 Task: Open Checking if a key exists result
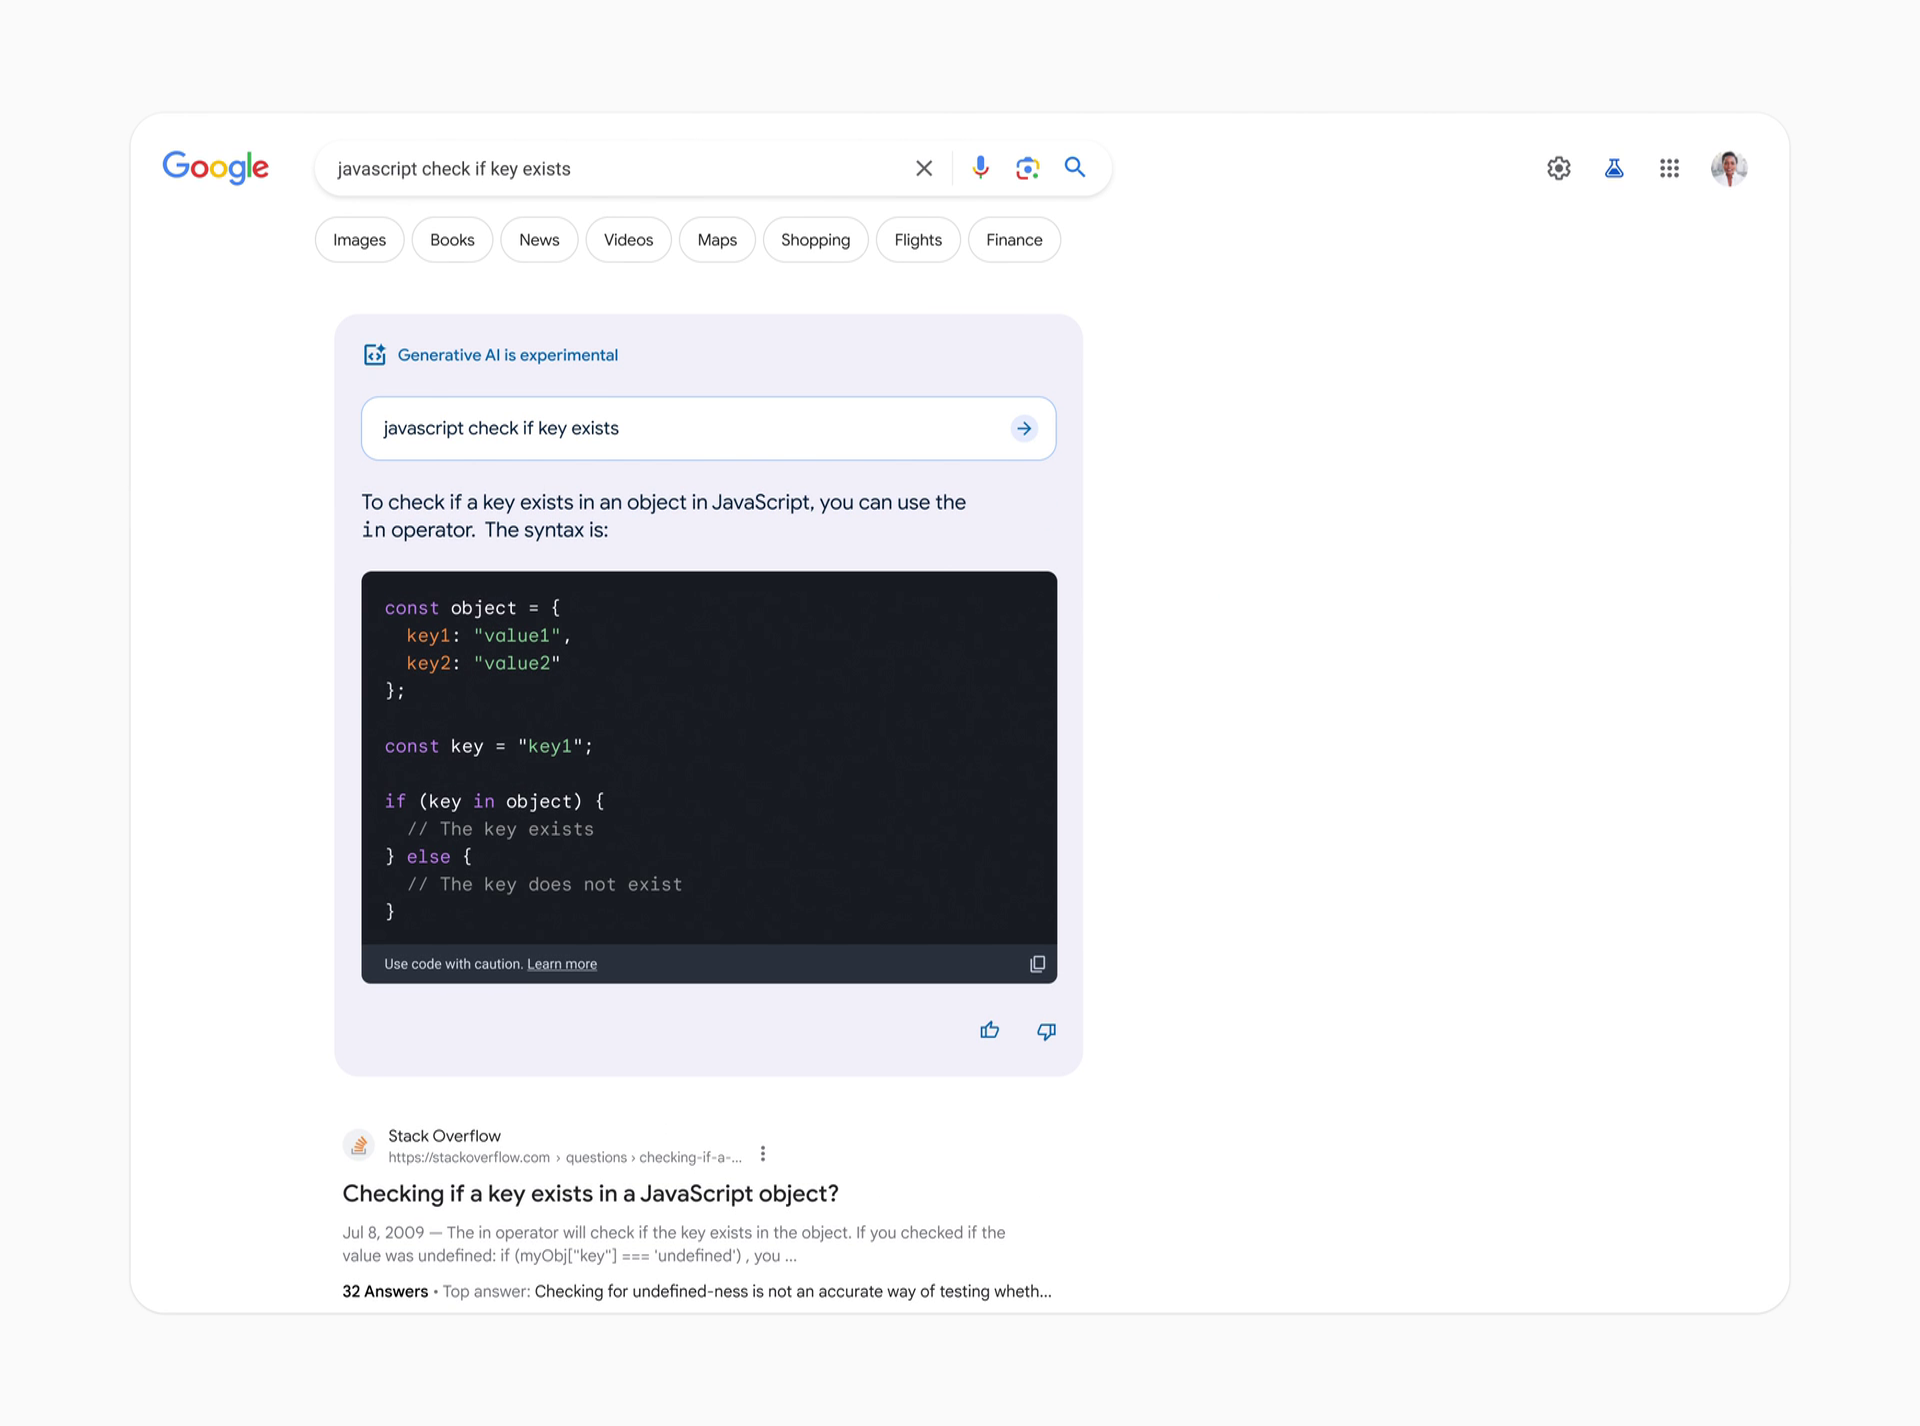click(x=590, y=1193)
